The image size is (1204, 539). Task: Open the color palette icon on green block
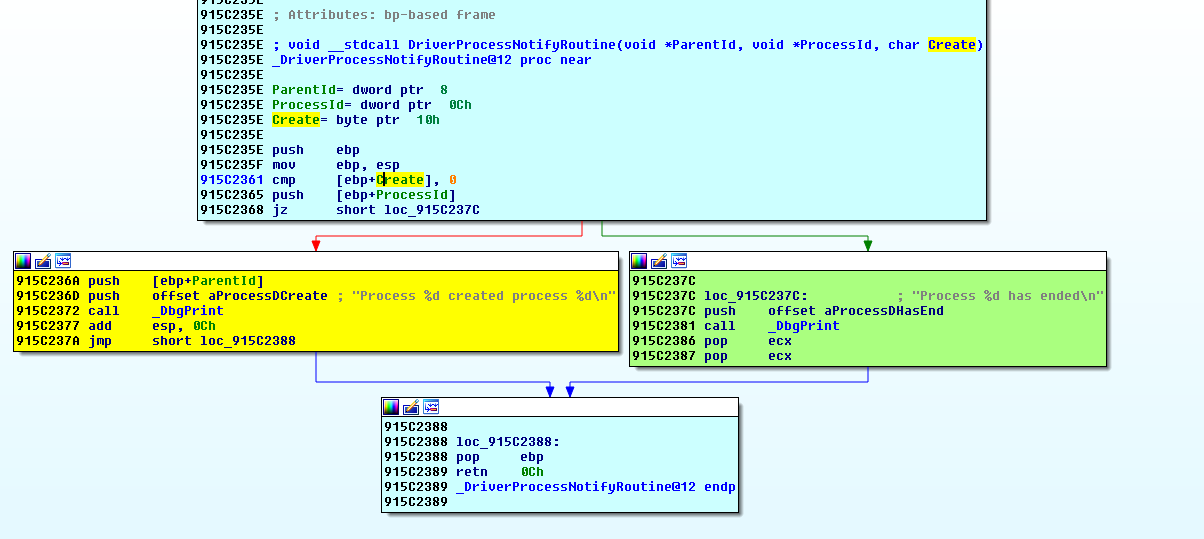click(x=639, y=261)
